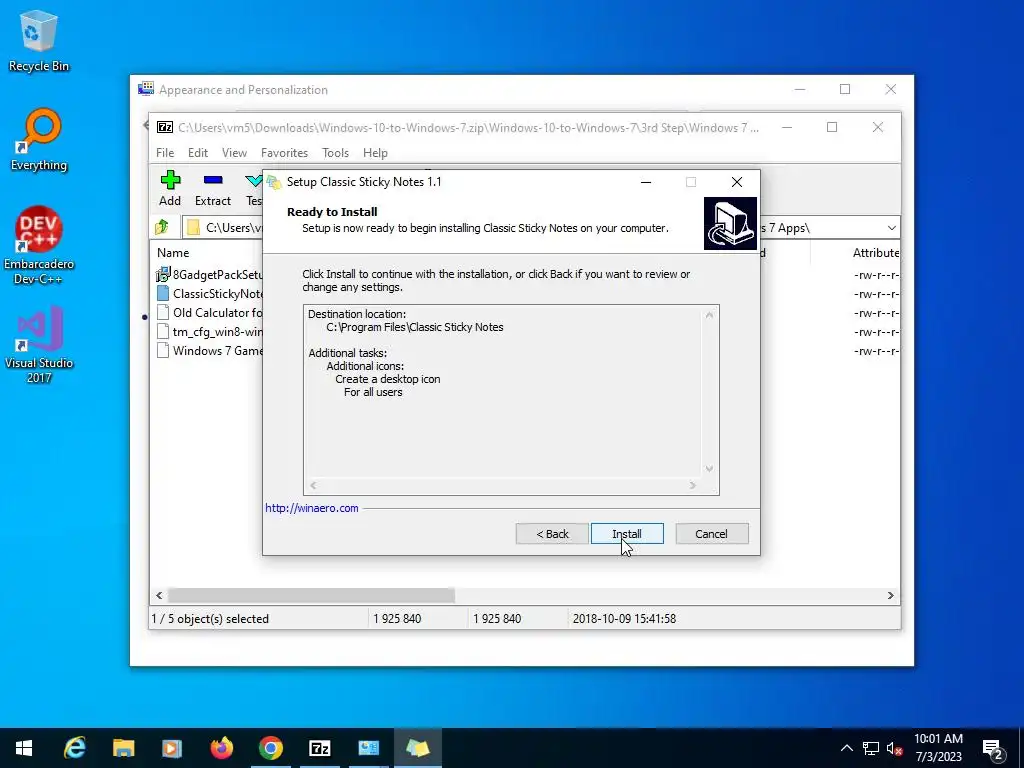Show hidden system tray icons

(x=846, y=748)
